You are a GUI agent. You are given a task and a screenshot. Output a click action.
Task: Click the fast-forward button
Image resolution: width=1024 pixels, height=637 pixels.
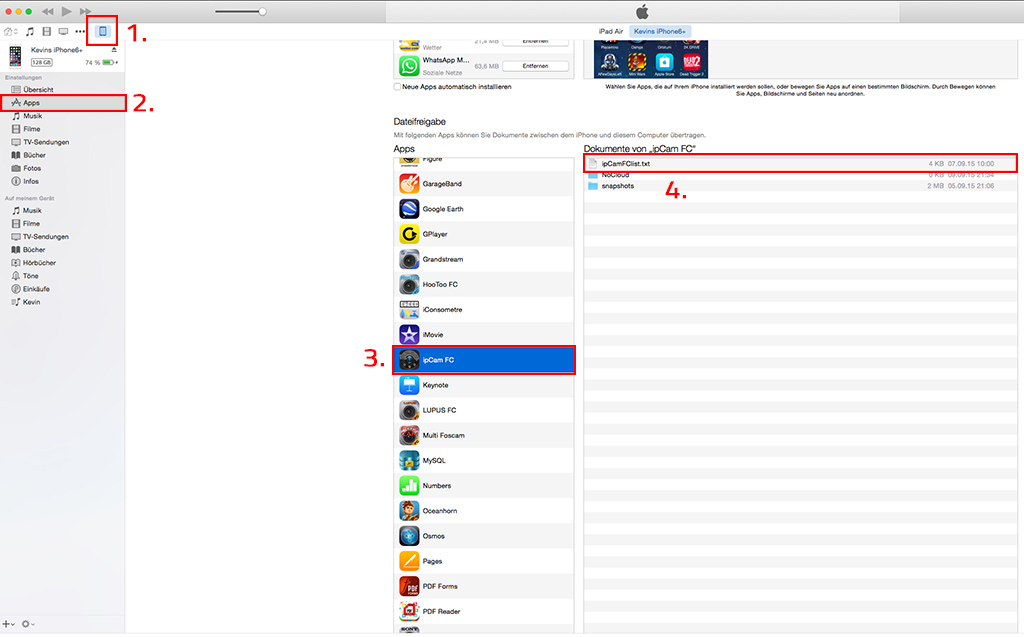click(86, 11)
